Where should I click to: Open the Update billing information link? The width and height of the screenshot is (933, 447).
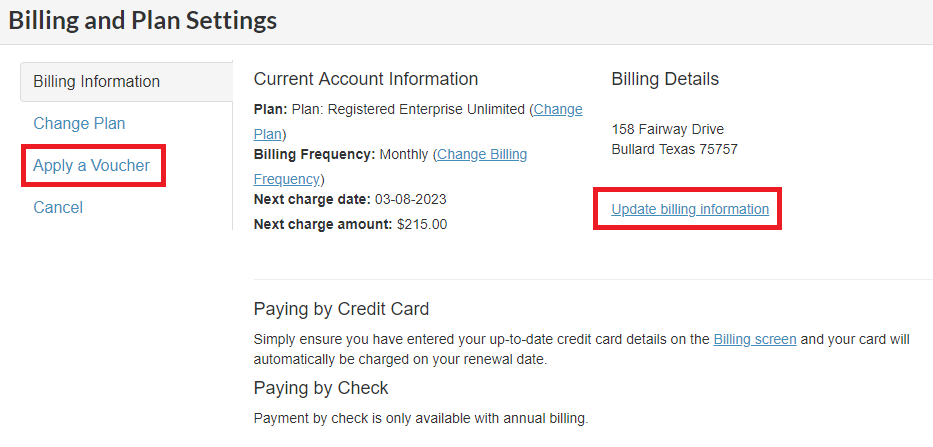(690, 209)
